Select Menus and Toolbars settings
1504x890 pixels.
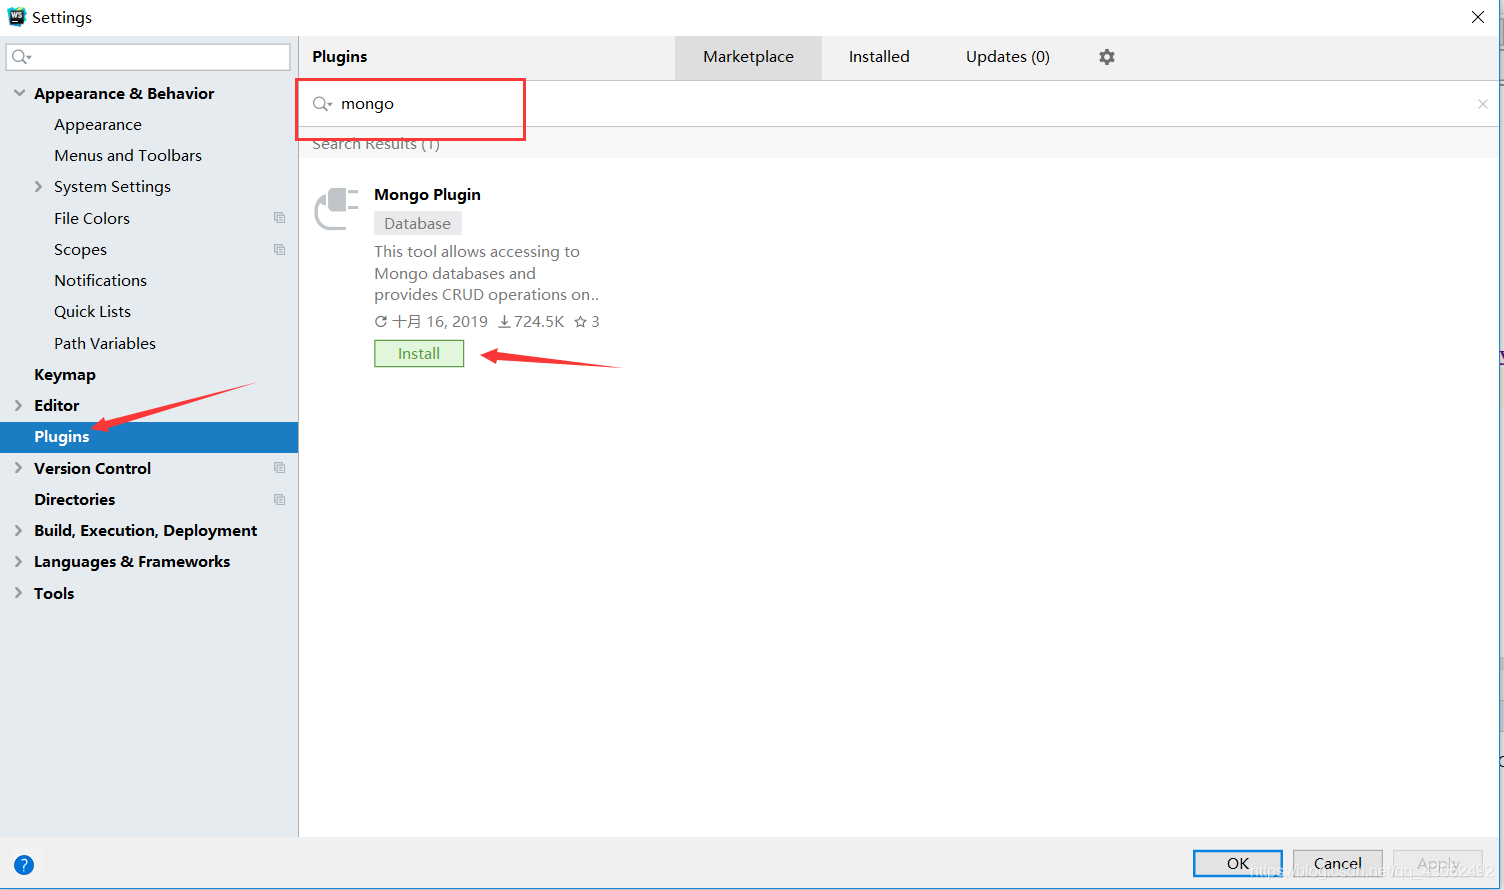(x=128, y=156)
